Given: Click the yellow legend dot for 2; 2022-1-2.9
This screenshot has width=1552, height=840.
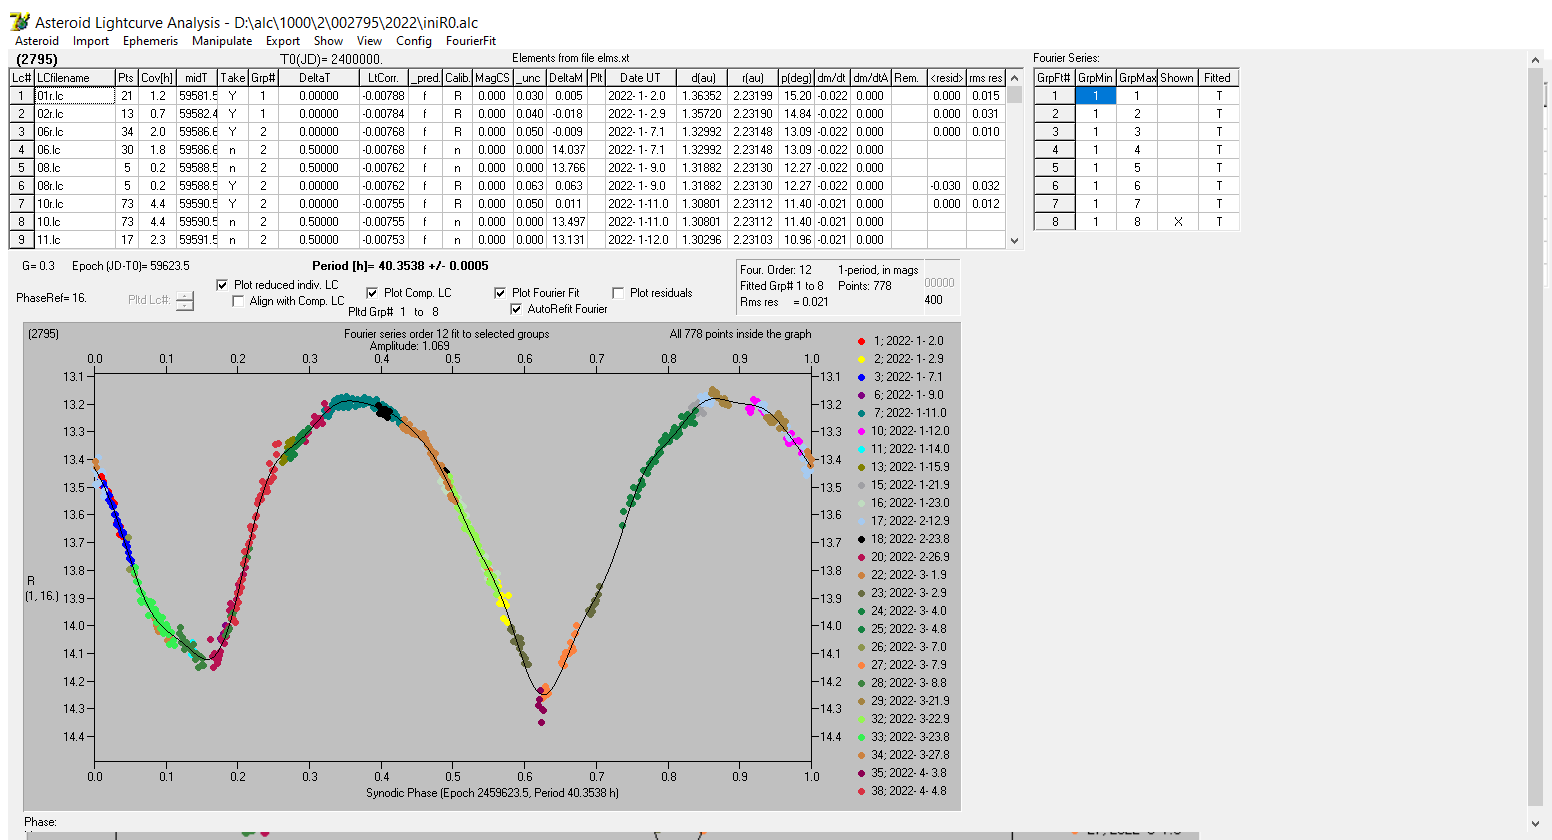Looking at the screenshot, I should (861, 359).
